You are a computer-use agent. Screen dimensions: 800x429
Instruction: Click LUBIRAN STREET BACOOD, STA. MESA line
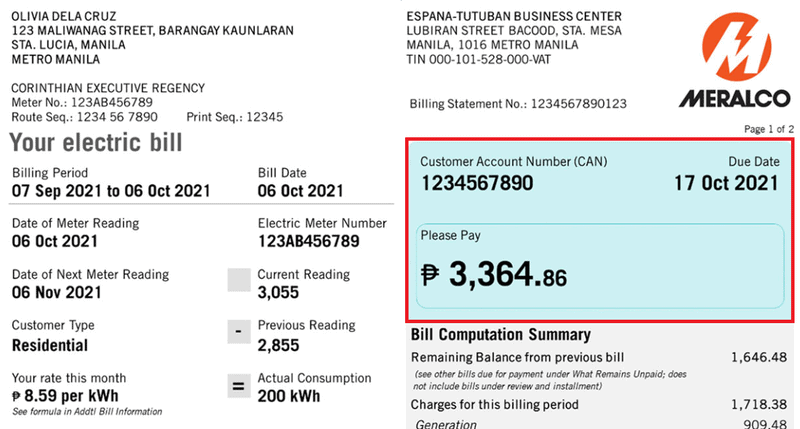click(514, 31)
